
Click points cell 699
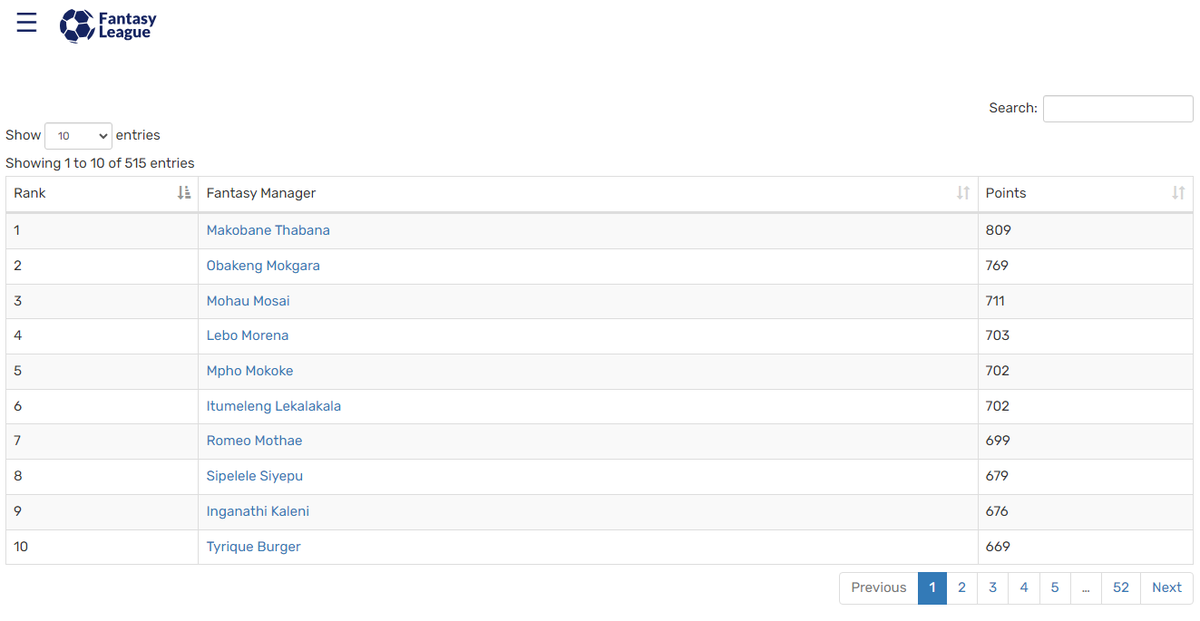coord(1085,441)
